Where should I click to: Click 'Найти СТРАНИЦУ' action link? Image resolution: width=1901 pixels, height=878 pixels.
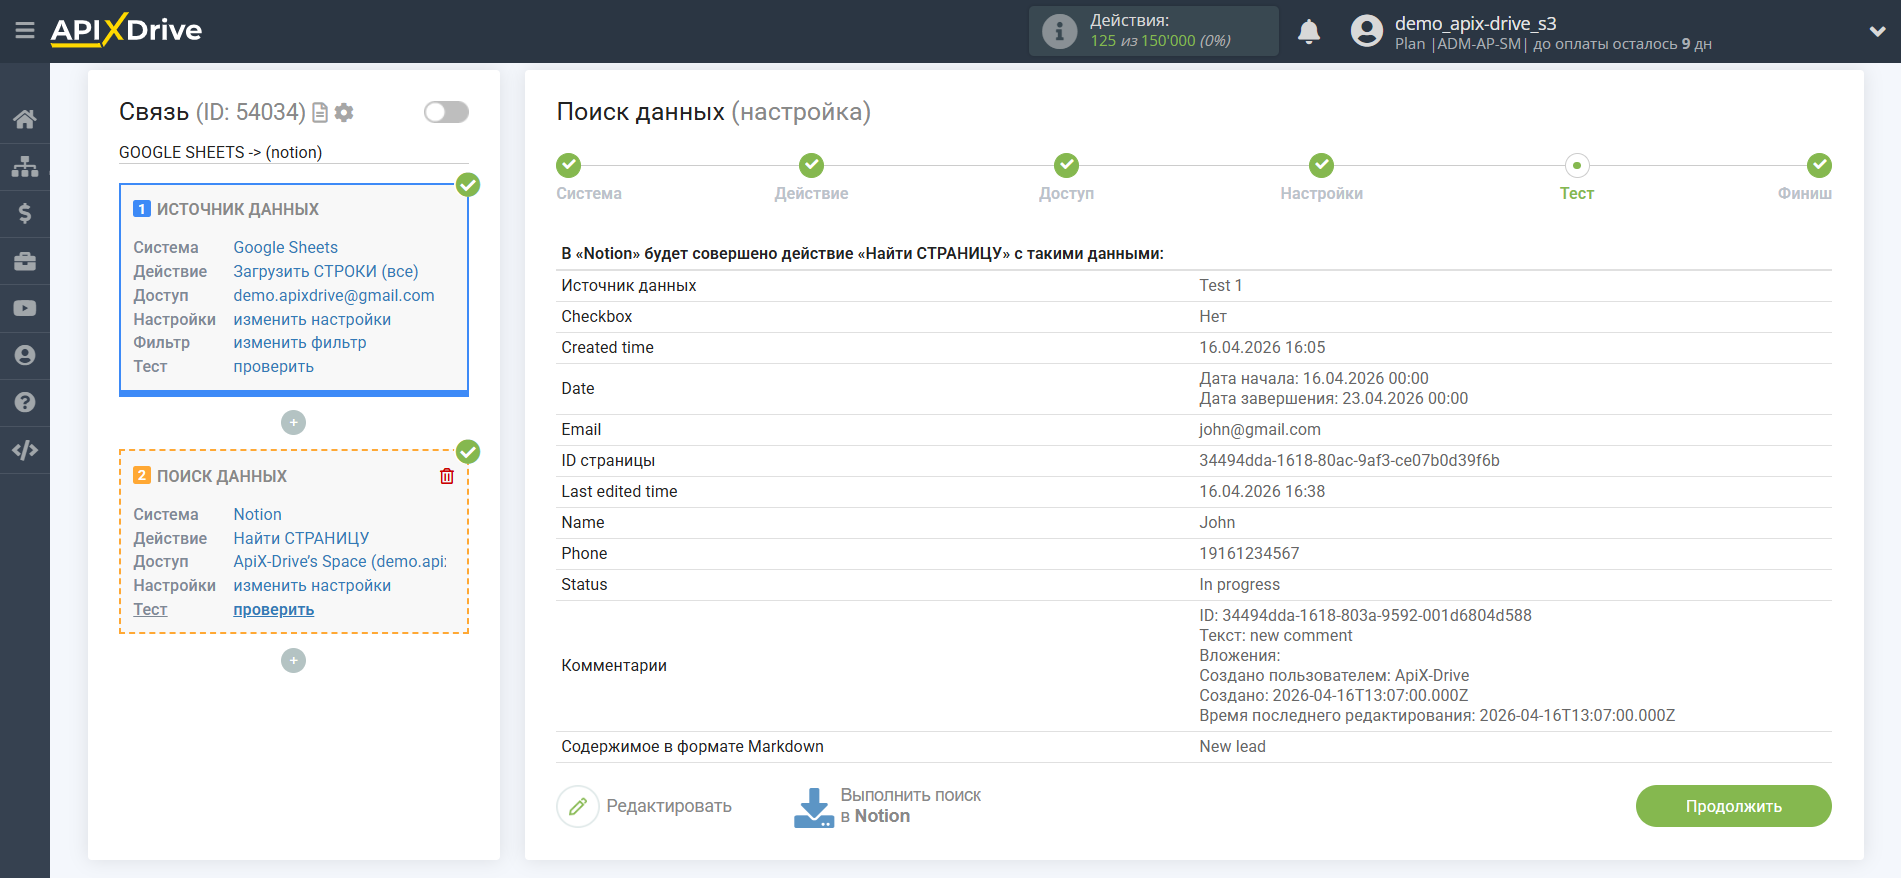(301, 538)
